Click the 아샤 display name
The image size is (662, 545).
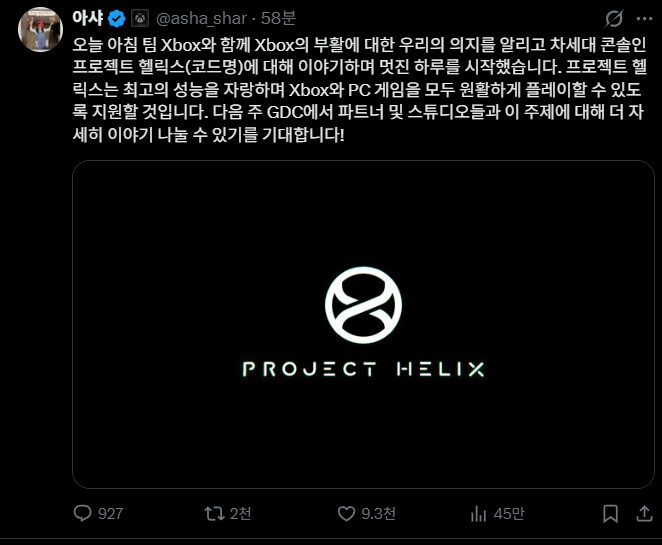88,18
